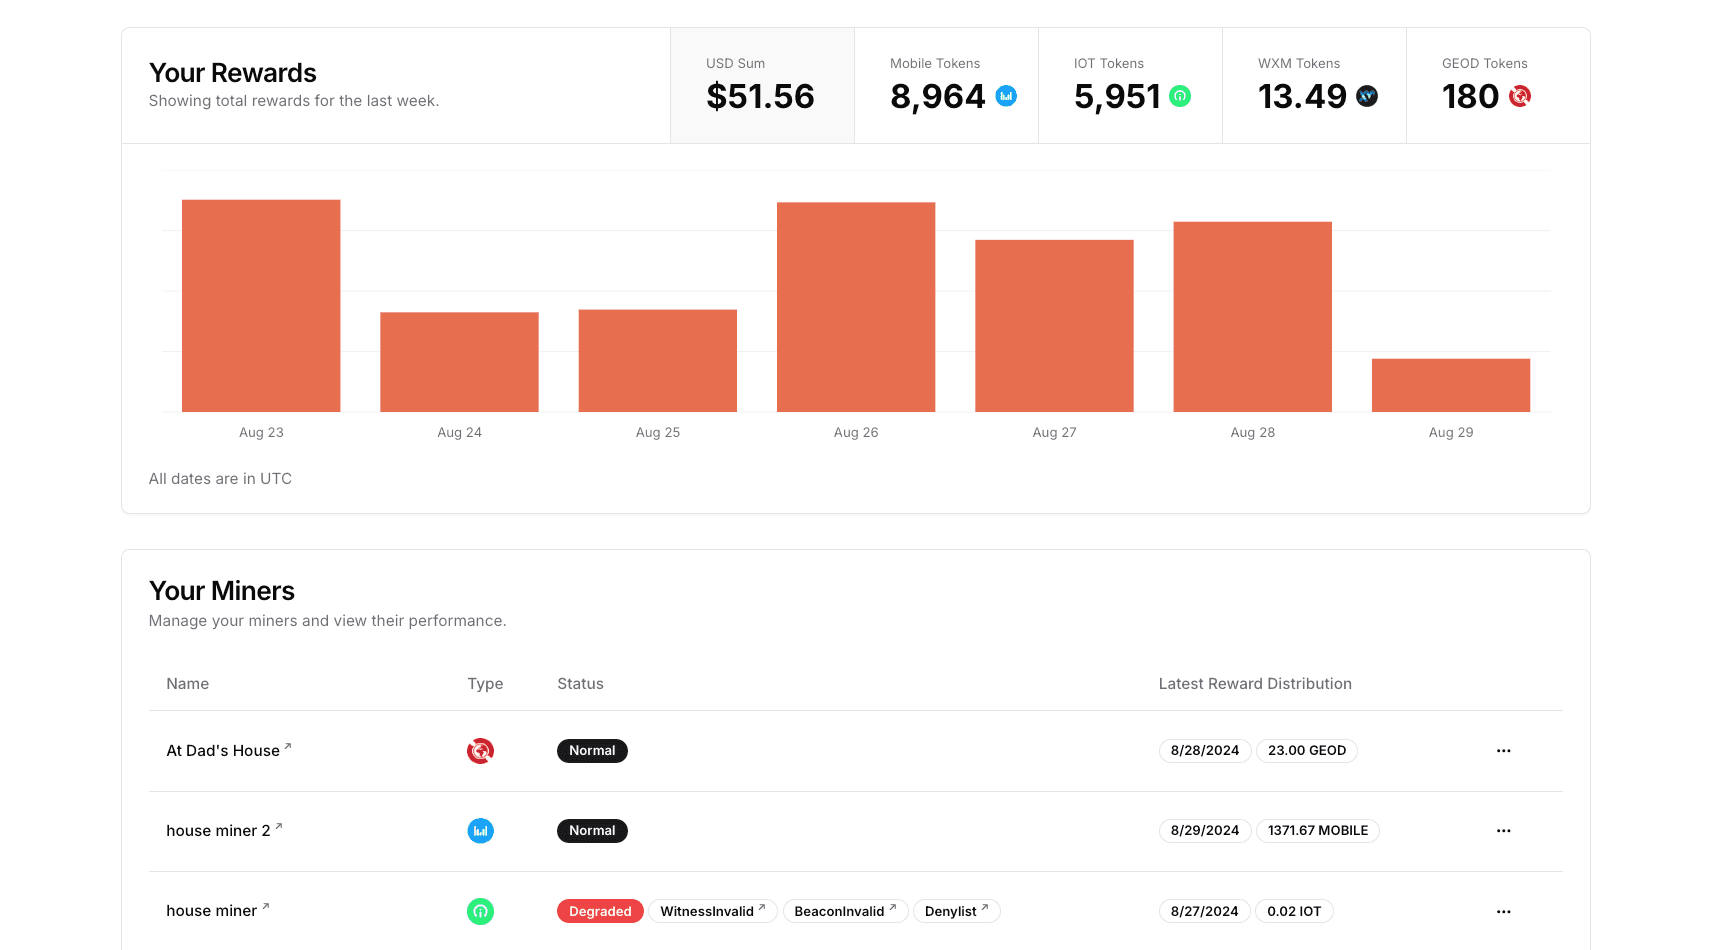
Task: Select the WXM Tokens tab
Action: click(x=1314, y=86)
